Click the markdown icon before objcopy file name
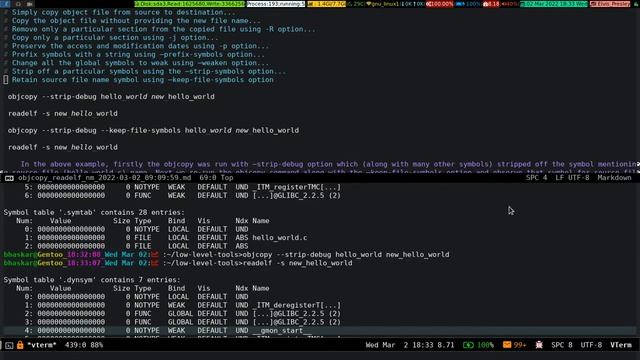640x360 pixels. [x=9, y=178]
